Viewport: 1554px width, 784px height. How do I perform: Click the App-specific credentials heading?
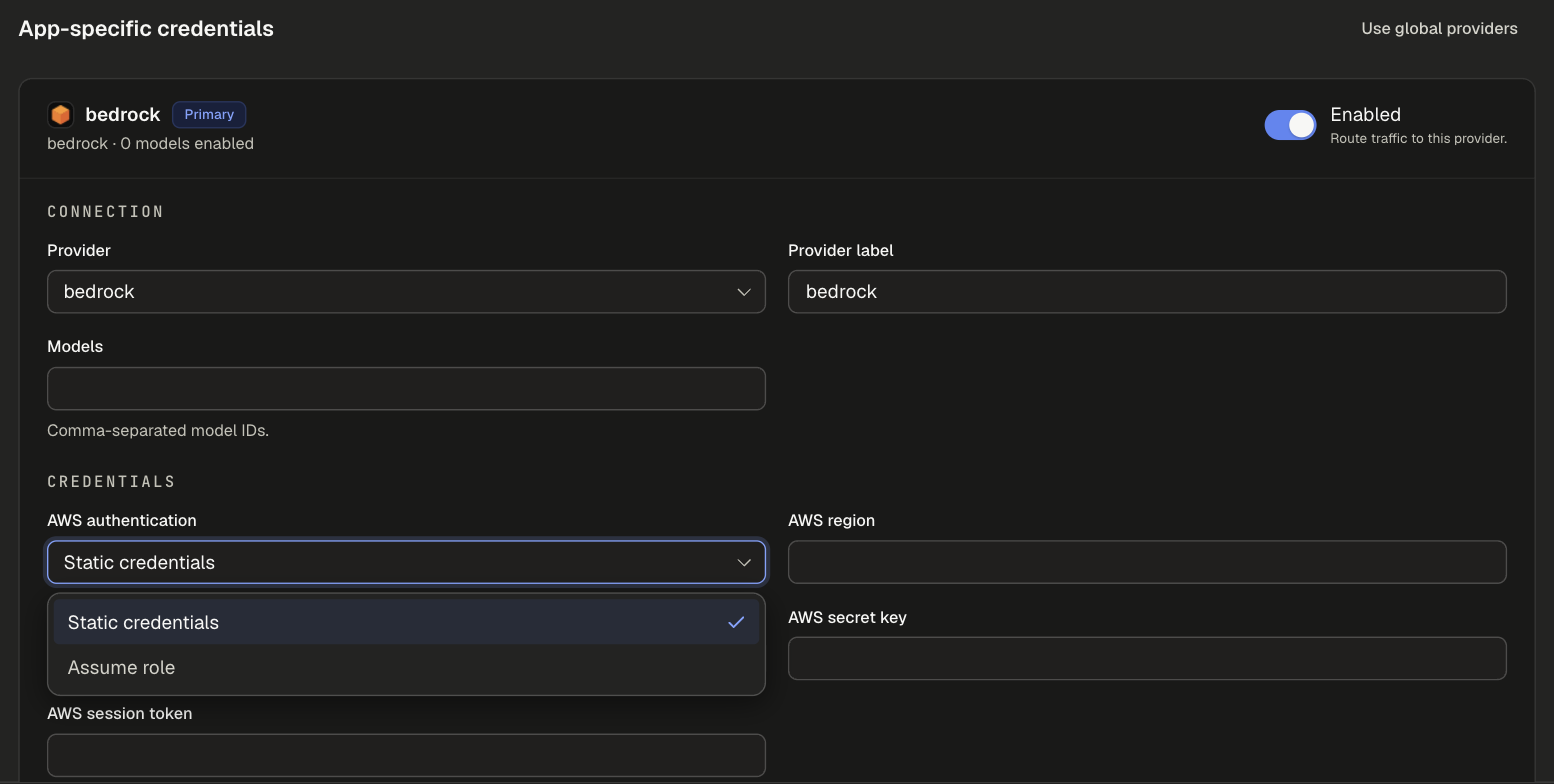pos(146,29)
